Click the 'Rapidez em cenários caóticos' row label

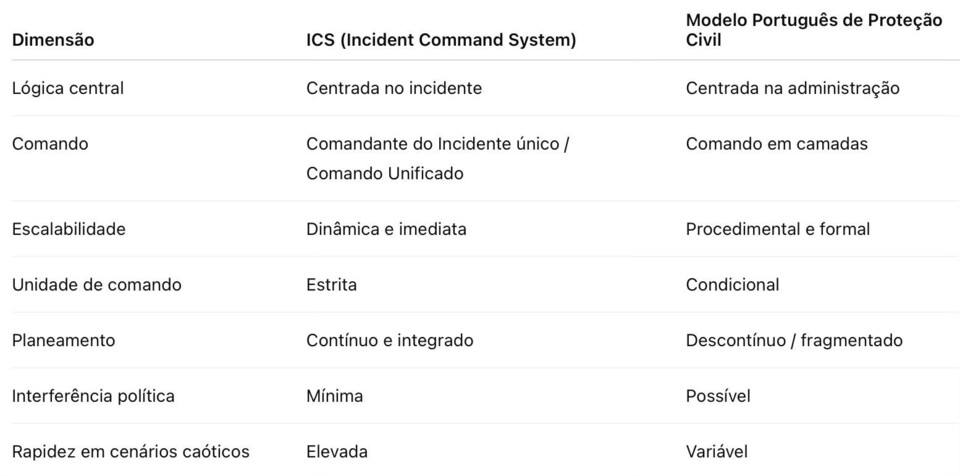coord(131,452)
